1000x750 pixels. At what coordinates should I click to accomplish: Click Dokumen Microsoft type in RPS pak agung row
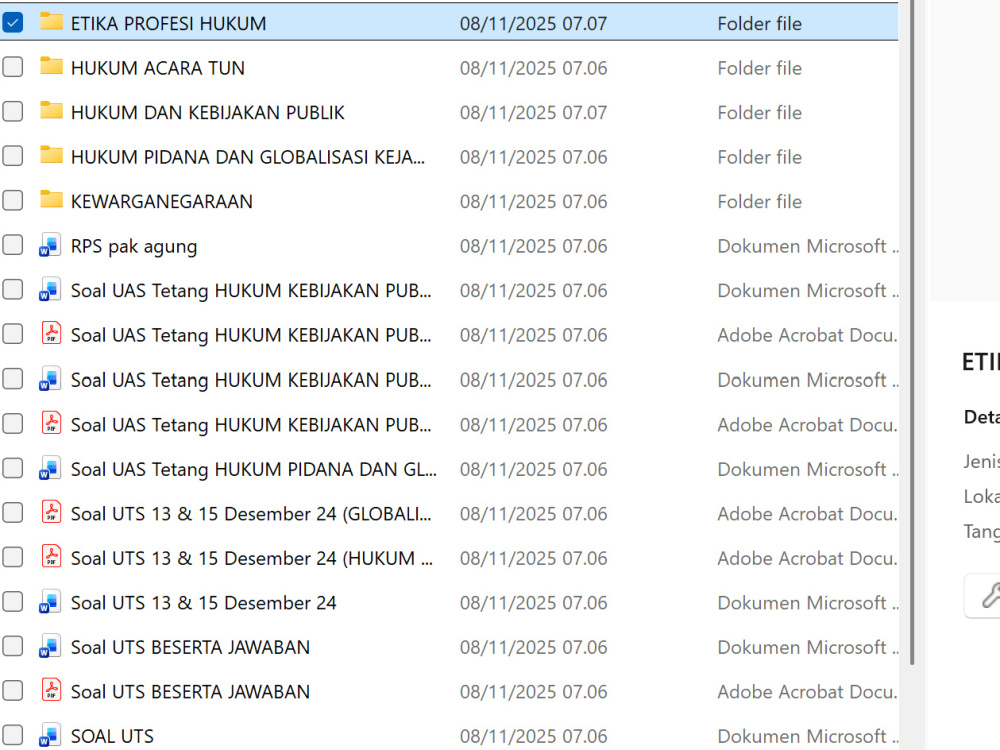[807, 247]
